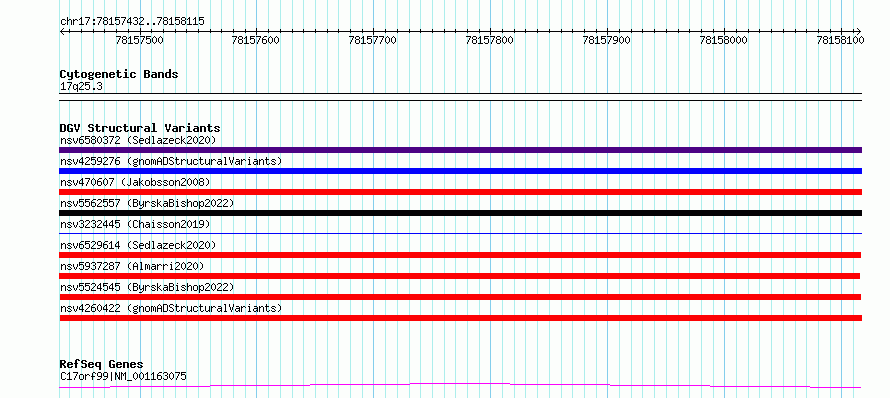Click the red nsv5524545 variant bar
The width and height of the screenshot is (890, 398).
pyautogui.click(x=460, y=297)
